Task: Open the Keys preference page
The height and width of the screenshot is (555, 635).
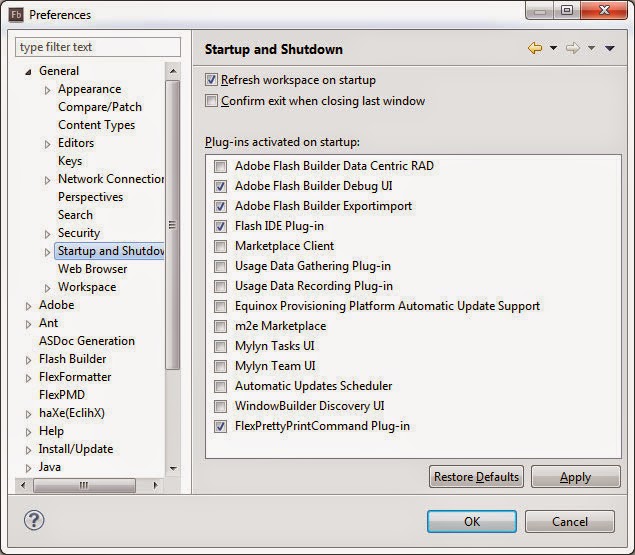Action: click(x=70, y=161)
